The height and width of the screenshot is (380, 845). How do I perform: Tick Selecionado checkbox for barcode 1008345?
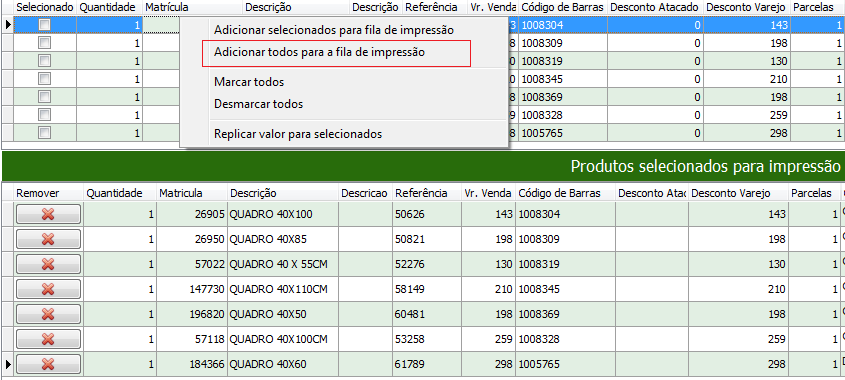pyautogui.click(x=45, y=79)
